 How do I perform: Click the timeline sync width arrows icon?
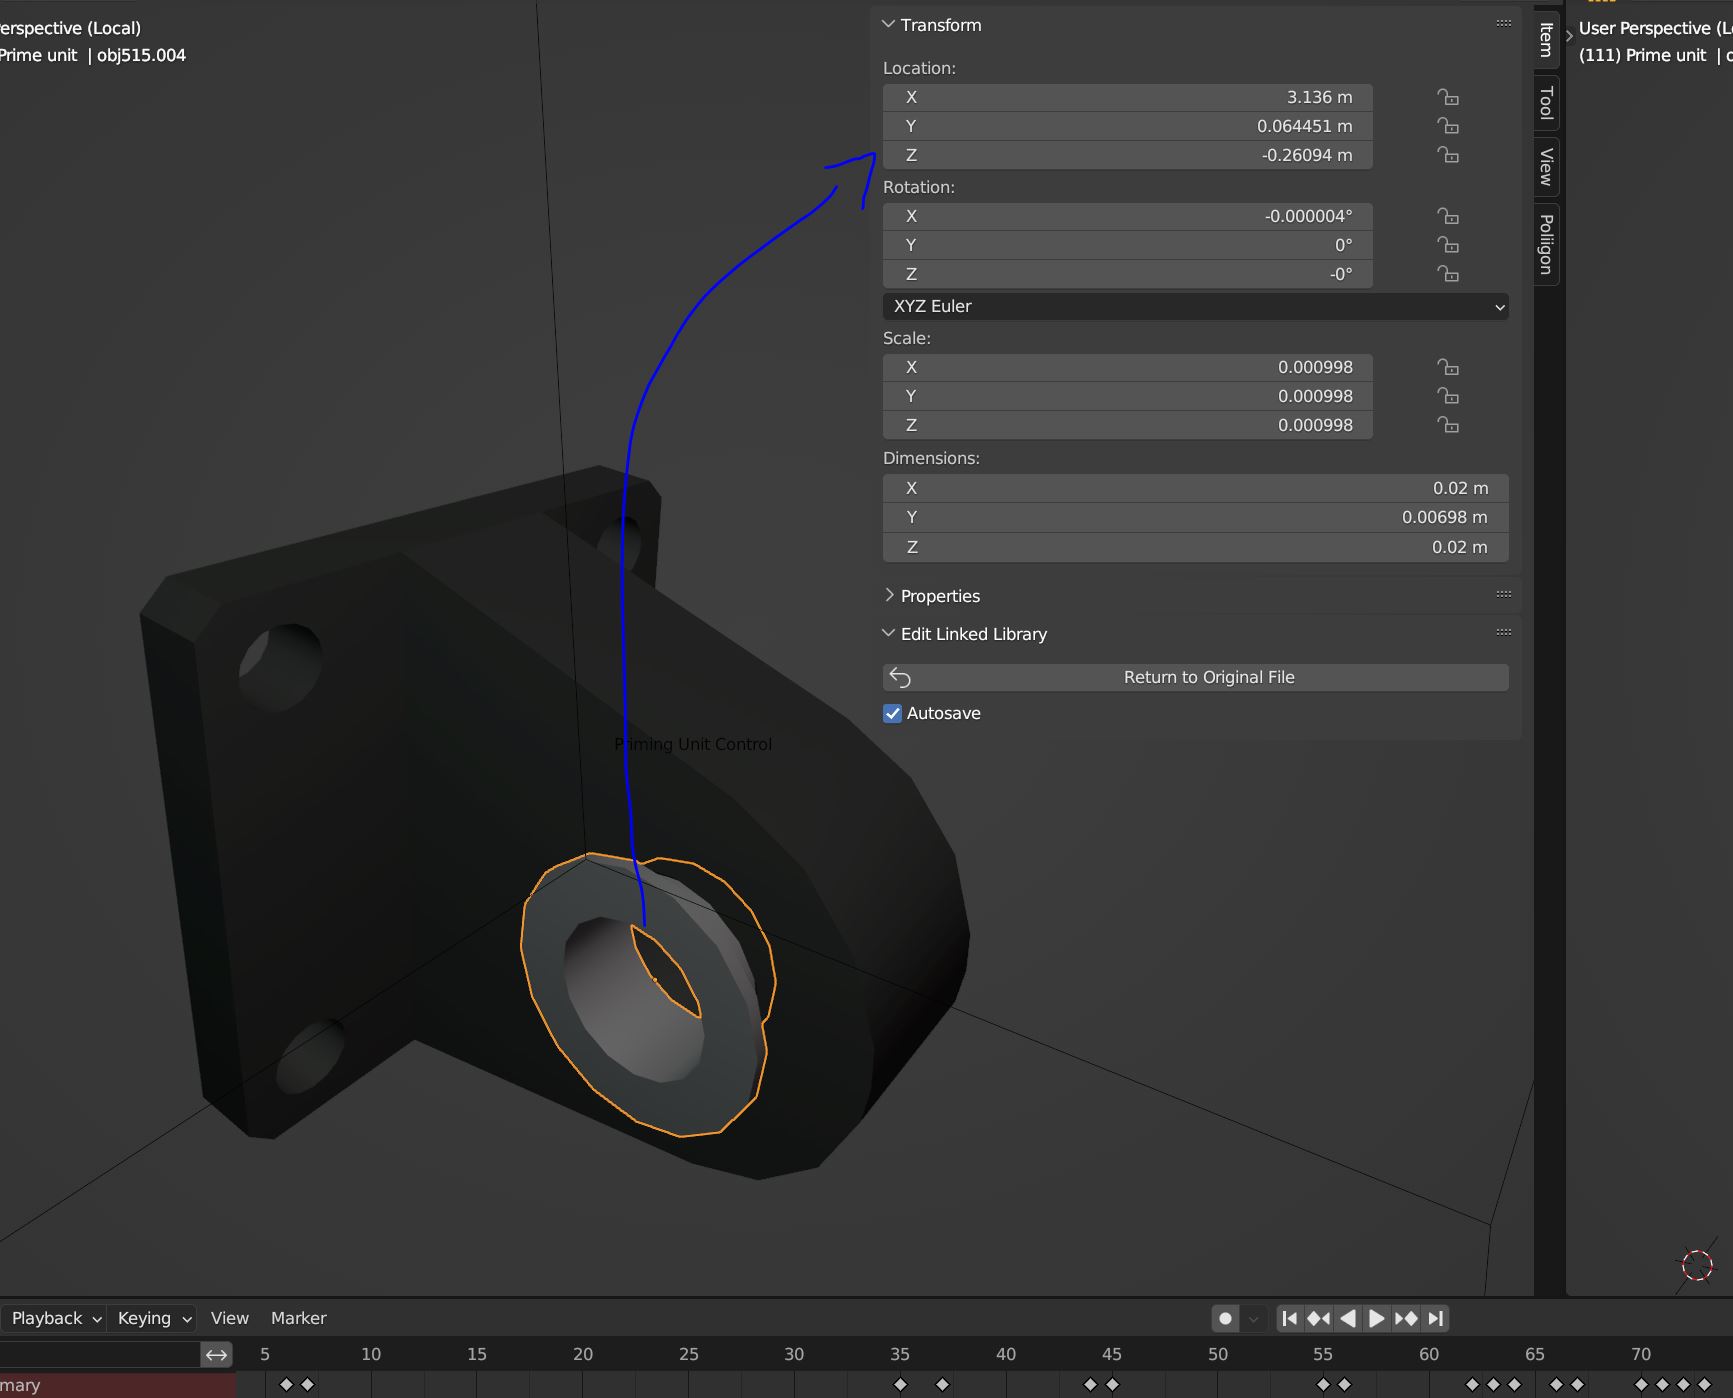[217, 1355]
